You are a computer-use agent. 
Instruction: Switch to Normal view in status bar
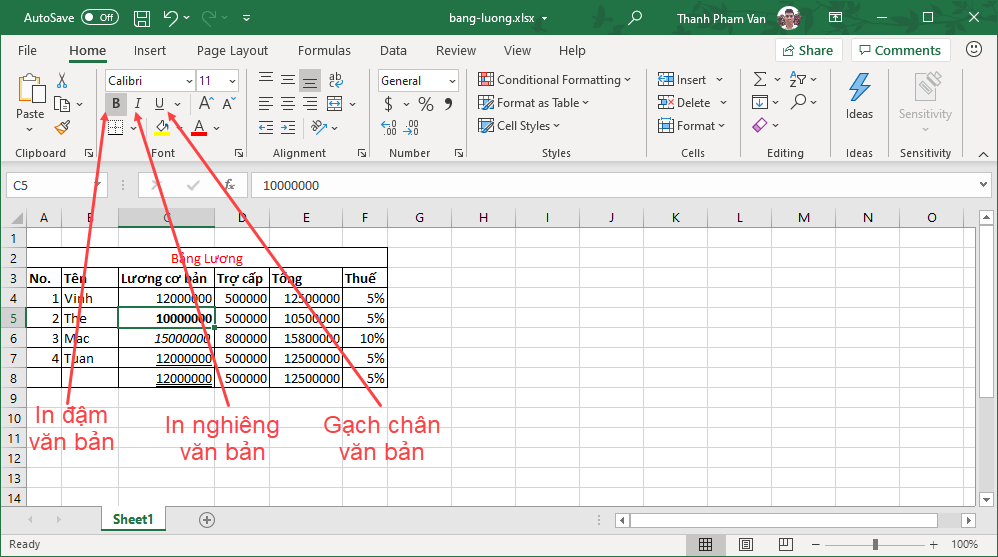pyautogui.click(x=705, y=544)
